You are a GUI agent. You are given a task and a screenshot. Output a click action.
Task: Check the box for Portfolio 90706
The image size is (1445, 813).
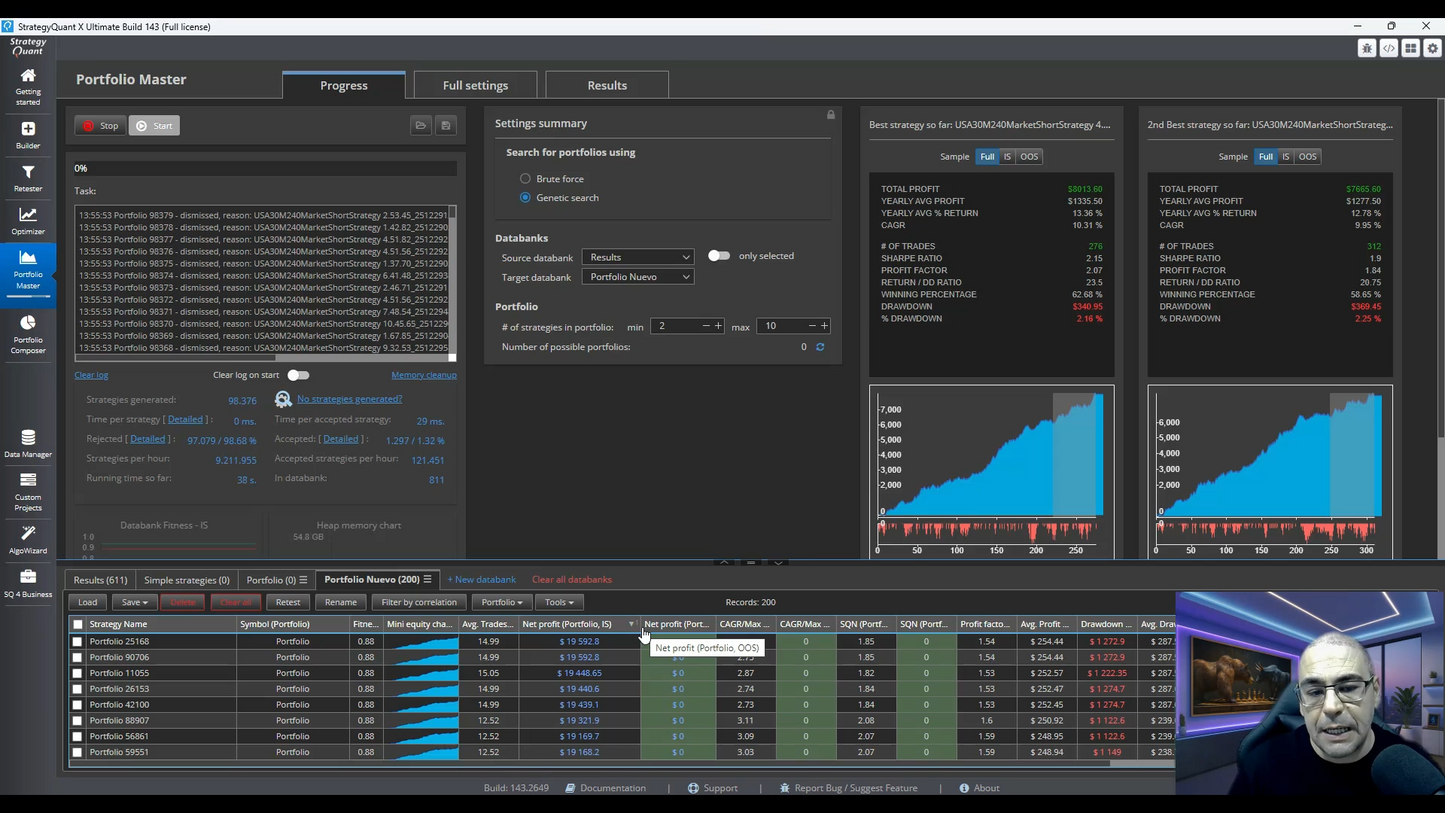coord(77,658)
